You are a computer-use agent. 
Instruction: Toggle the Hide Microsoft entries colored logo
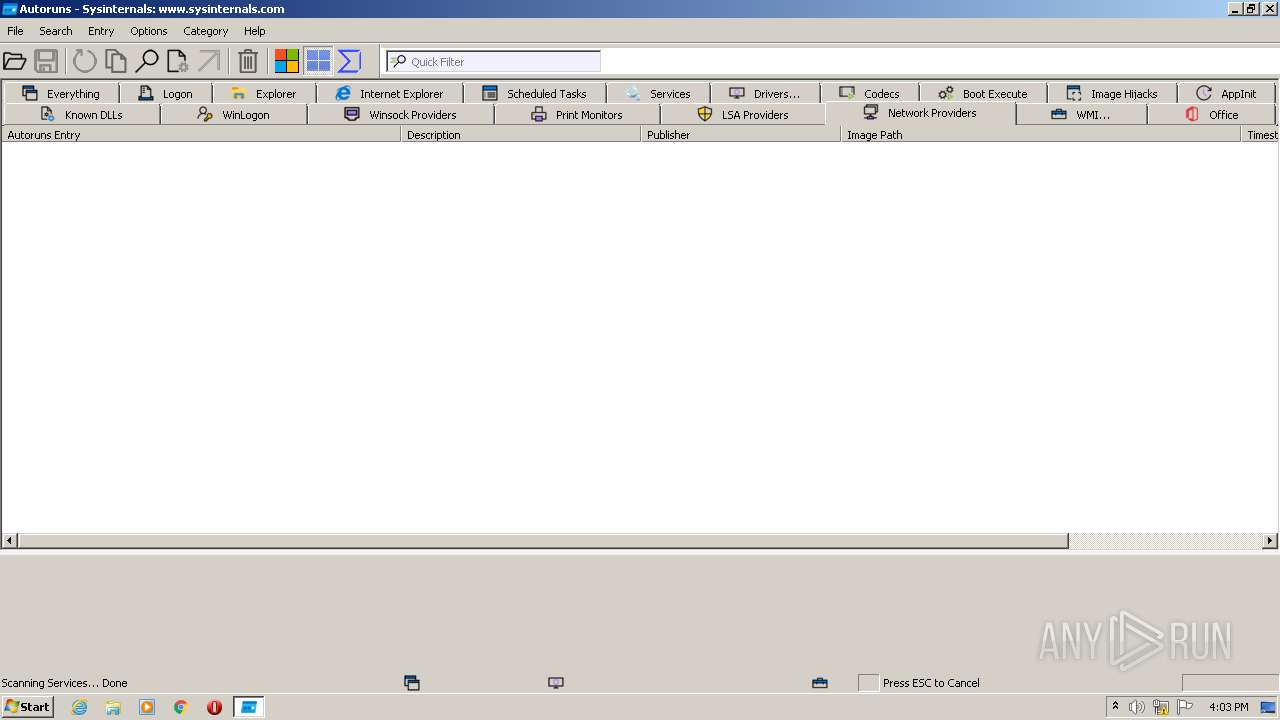point(287,61)
